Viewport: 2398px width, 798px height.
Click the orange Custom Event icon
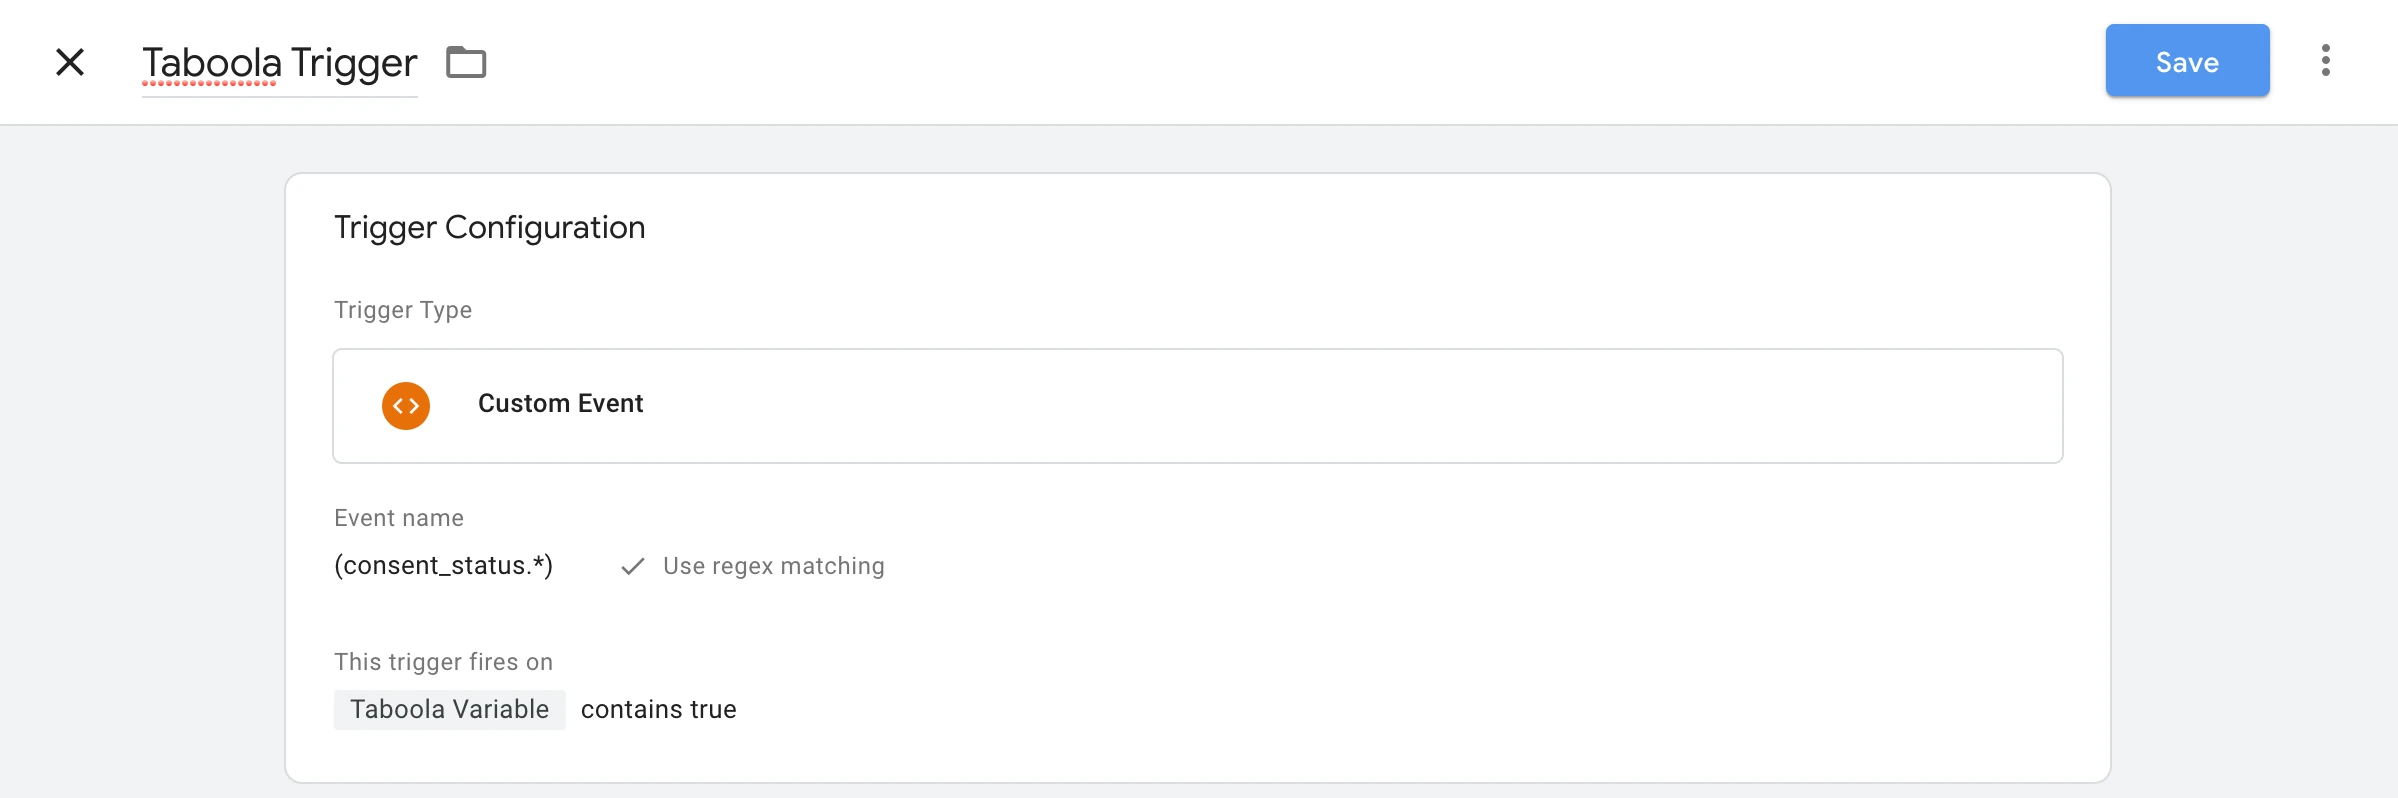pyautogui.click(x=406, y=406)
